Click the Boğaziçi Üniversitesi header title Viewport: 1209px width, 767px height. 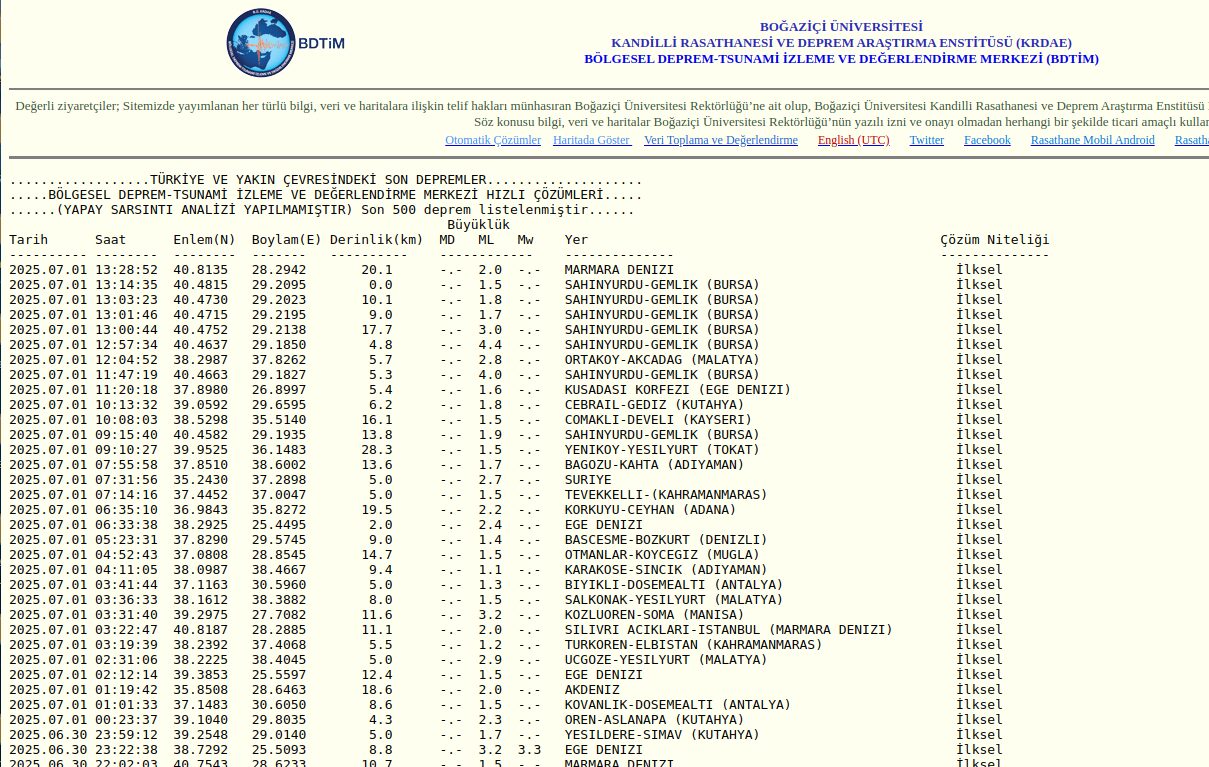click(x=841, y=27)
